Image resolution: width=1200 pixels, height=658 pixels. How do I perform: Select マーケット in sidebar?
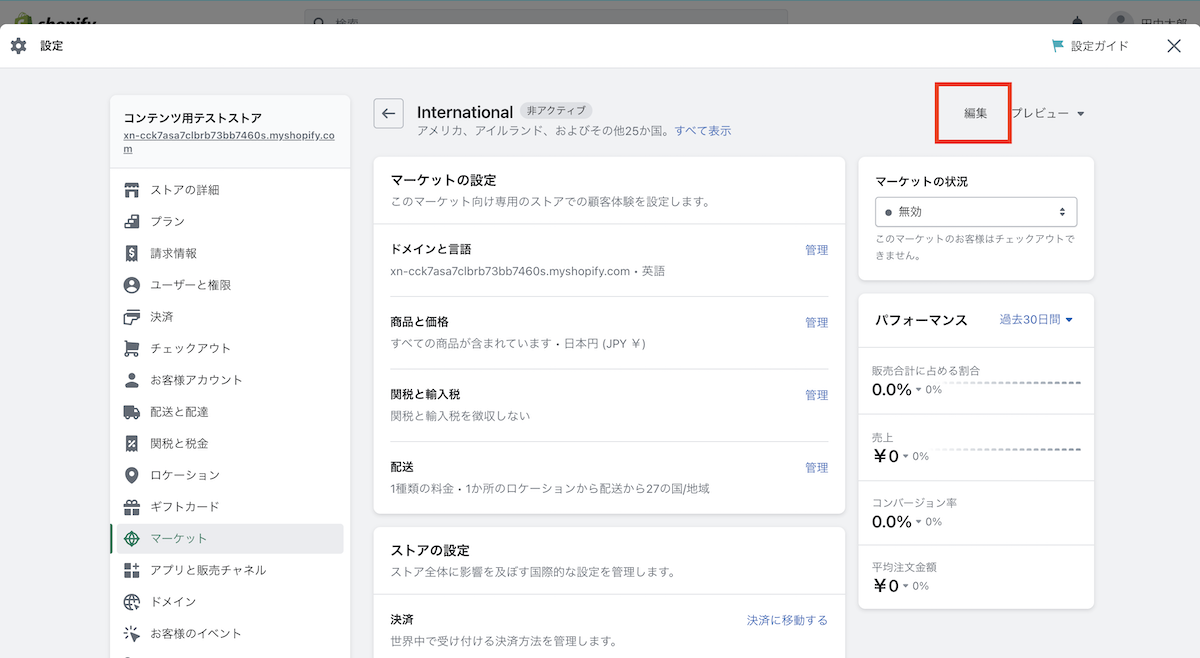[x=230, y=539]
